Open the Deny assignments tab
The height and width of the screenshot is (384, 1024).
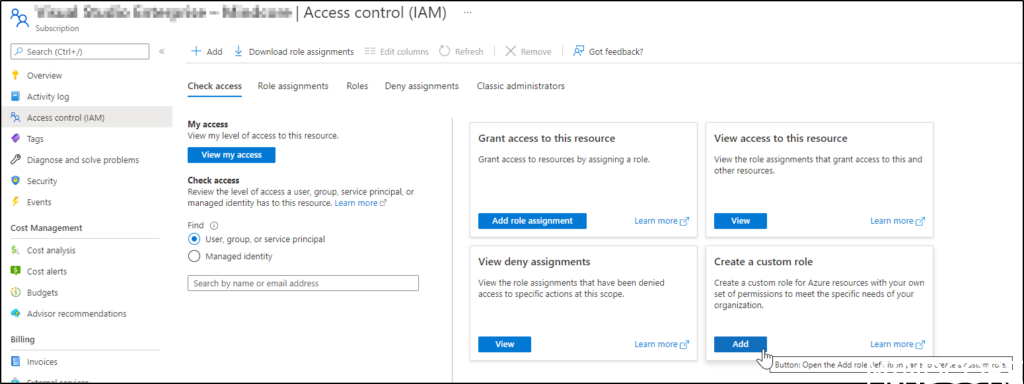coord(422,86)
